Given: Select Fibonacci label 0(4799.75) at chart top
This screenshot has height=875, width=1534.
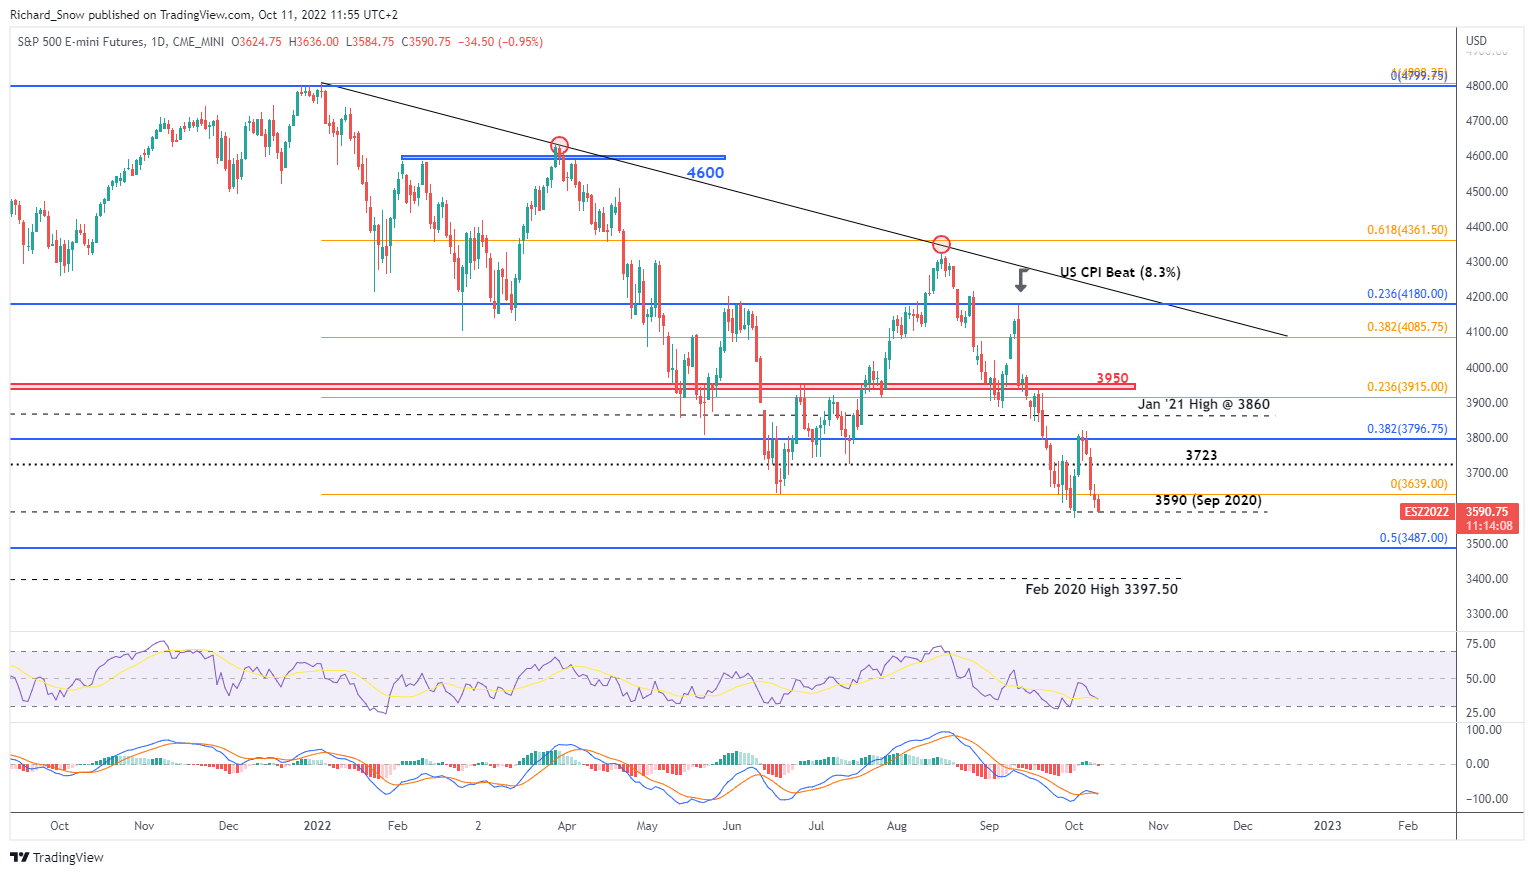Looking at the screenshot, I should pos(1419,76).
